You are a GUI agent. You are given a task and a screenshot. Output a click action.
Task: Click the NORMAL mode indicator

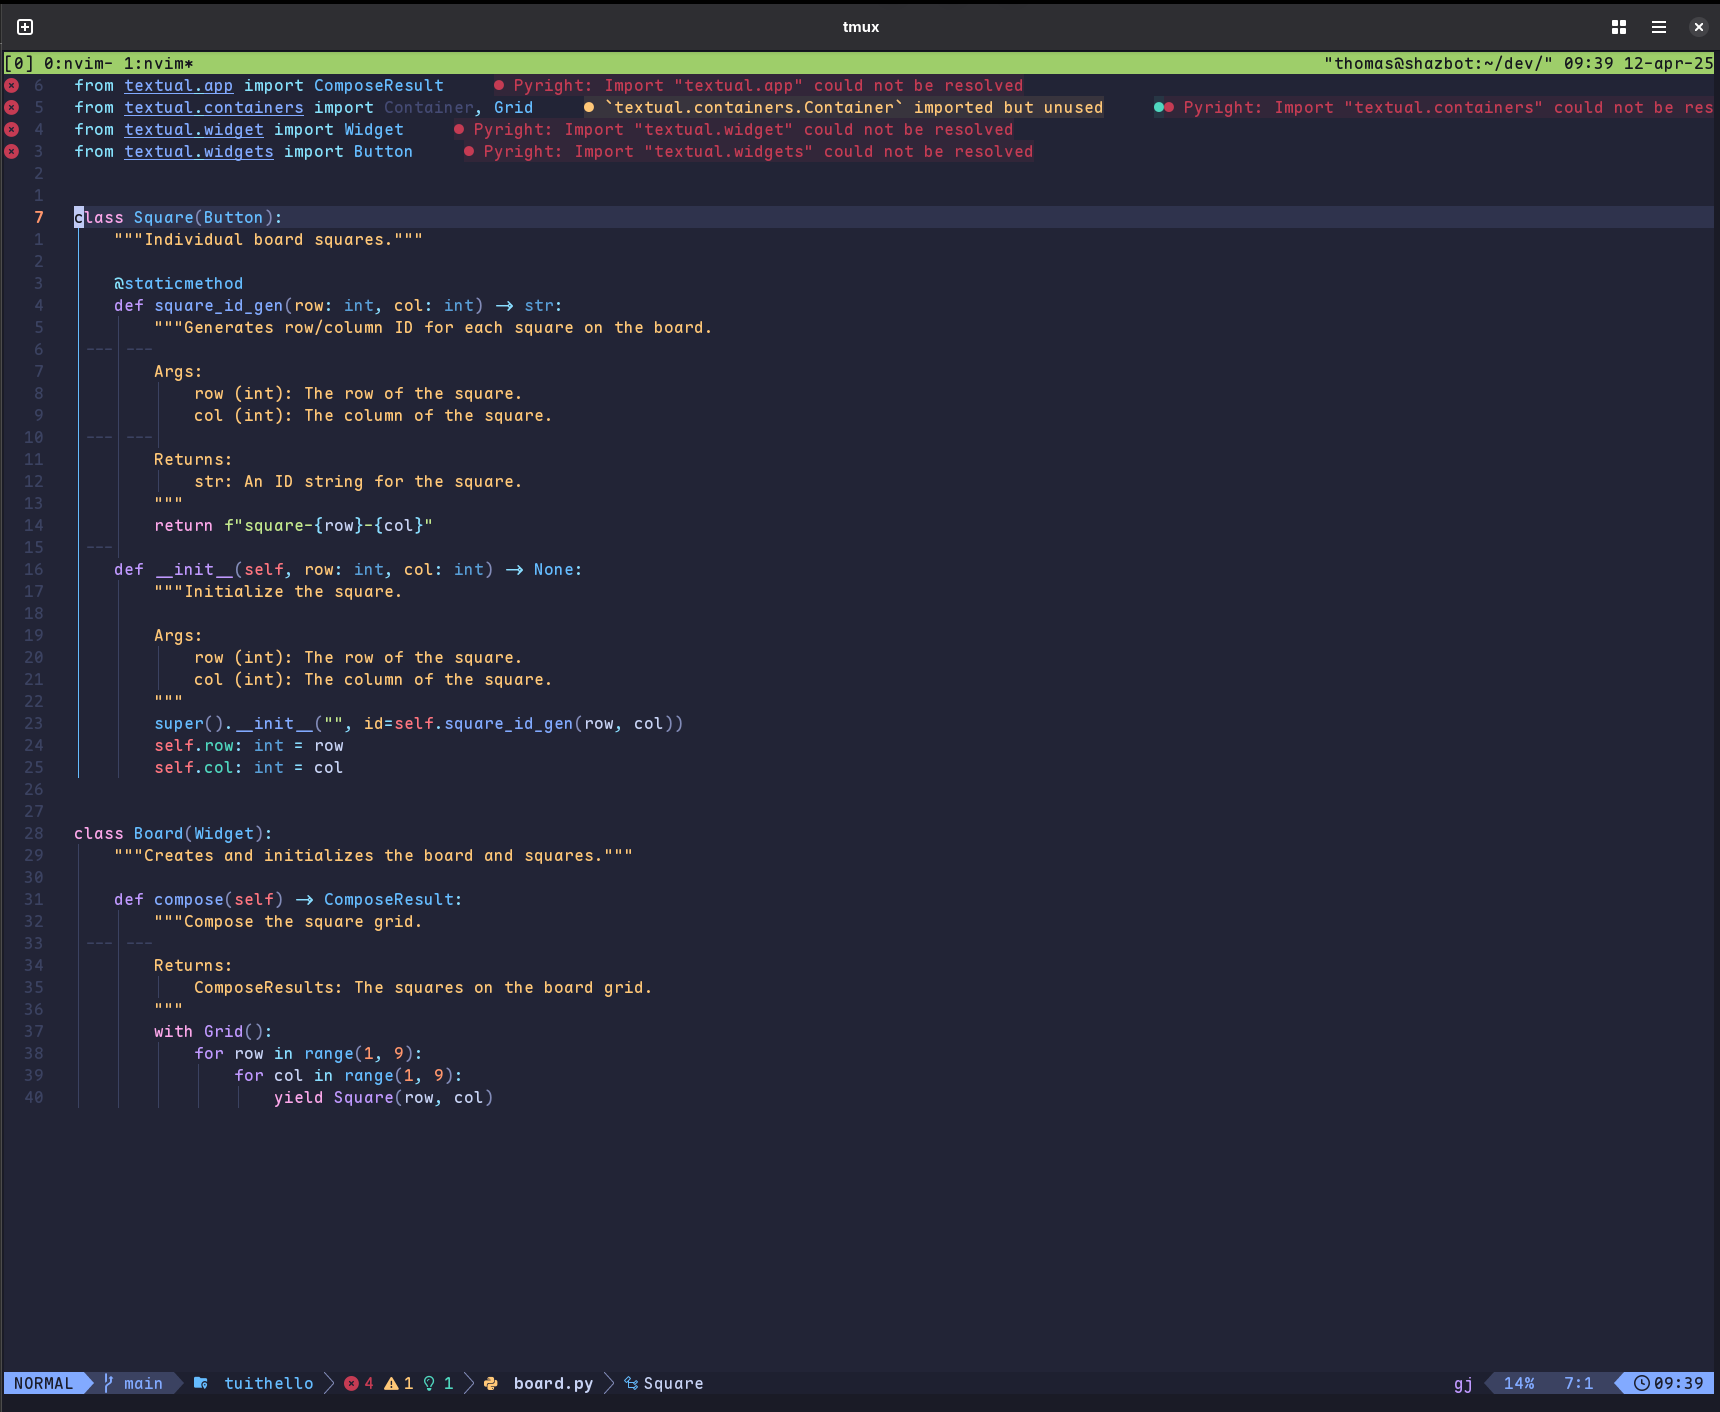point(43,1383)
